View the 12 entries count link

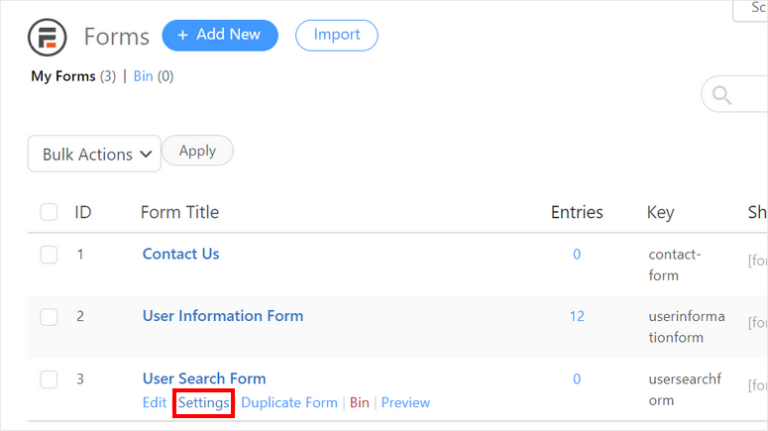(577, 316)
